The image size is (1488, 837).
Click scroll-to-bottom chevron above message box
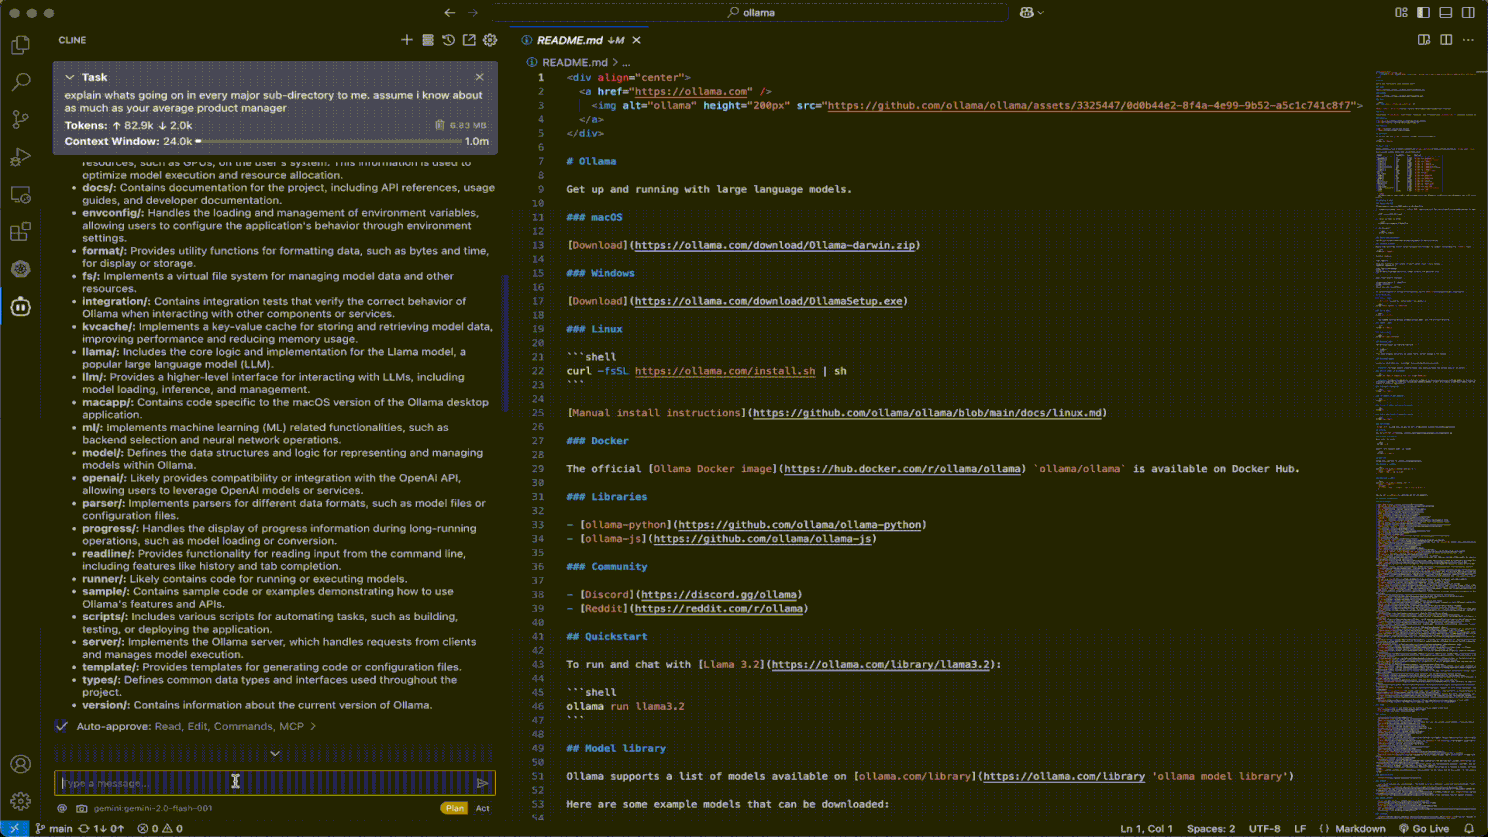pos(275,753)
